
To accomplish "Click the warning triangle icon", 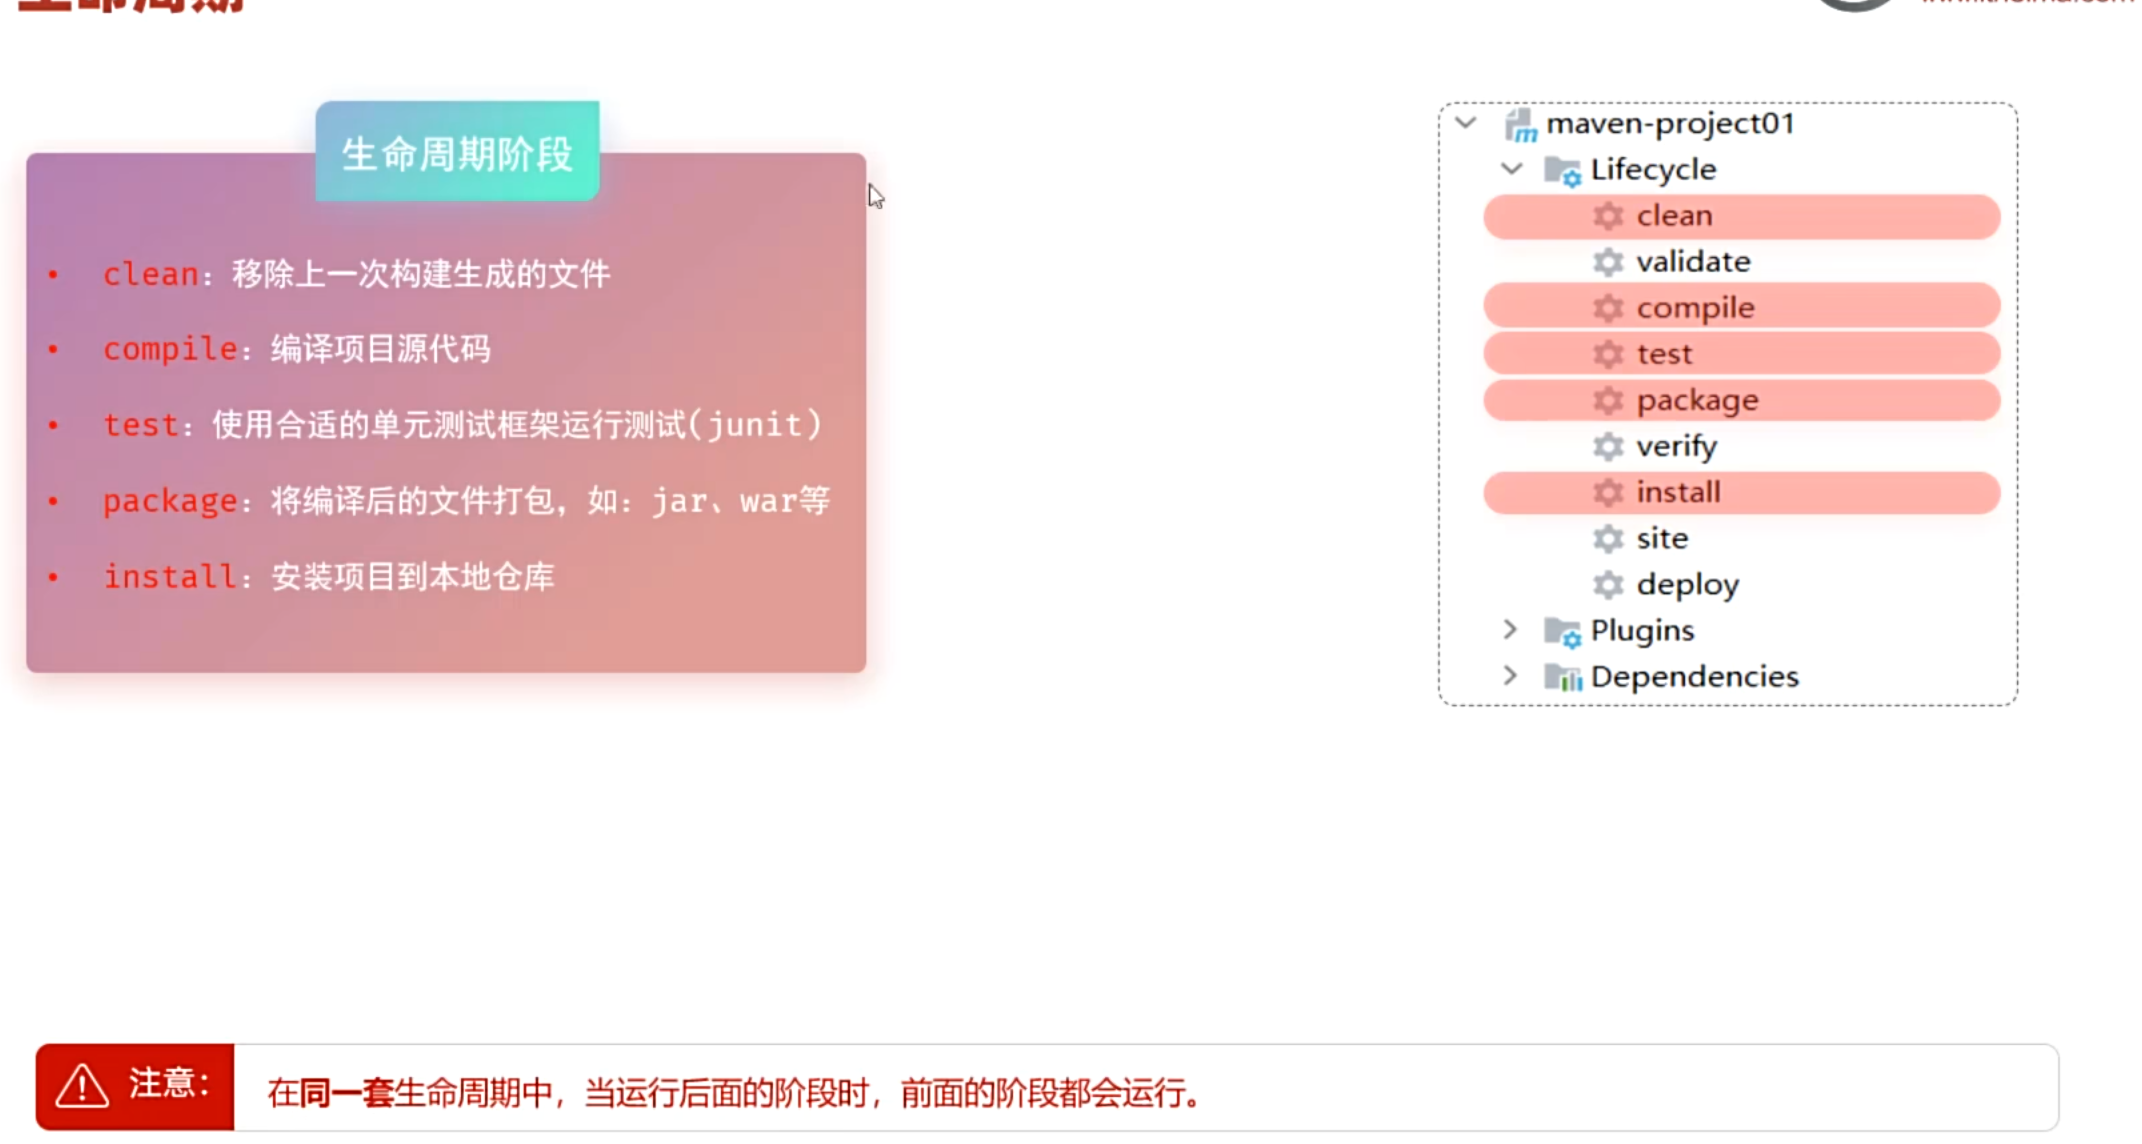I will (82, 1086).
